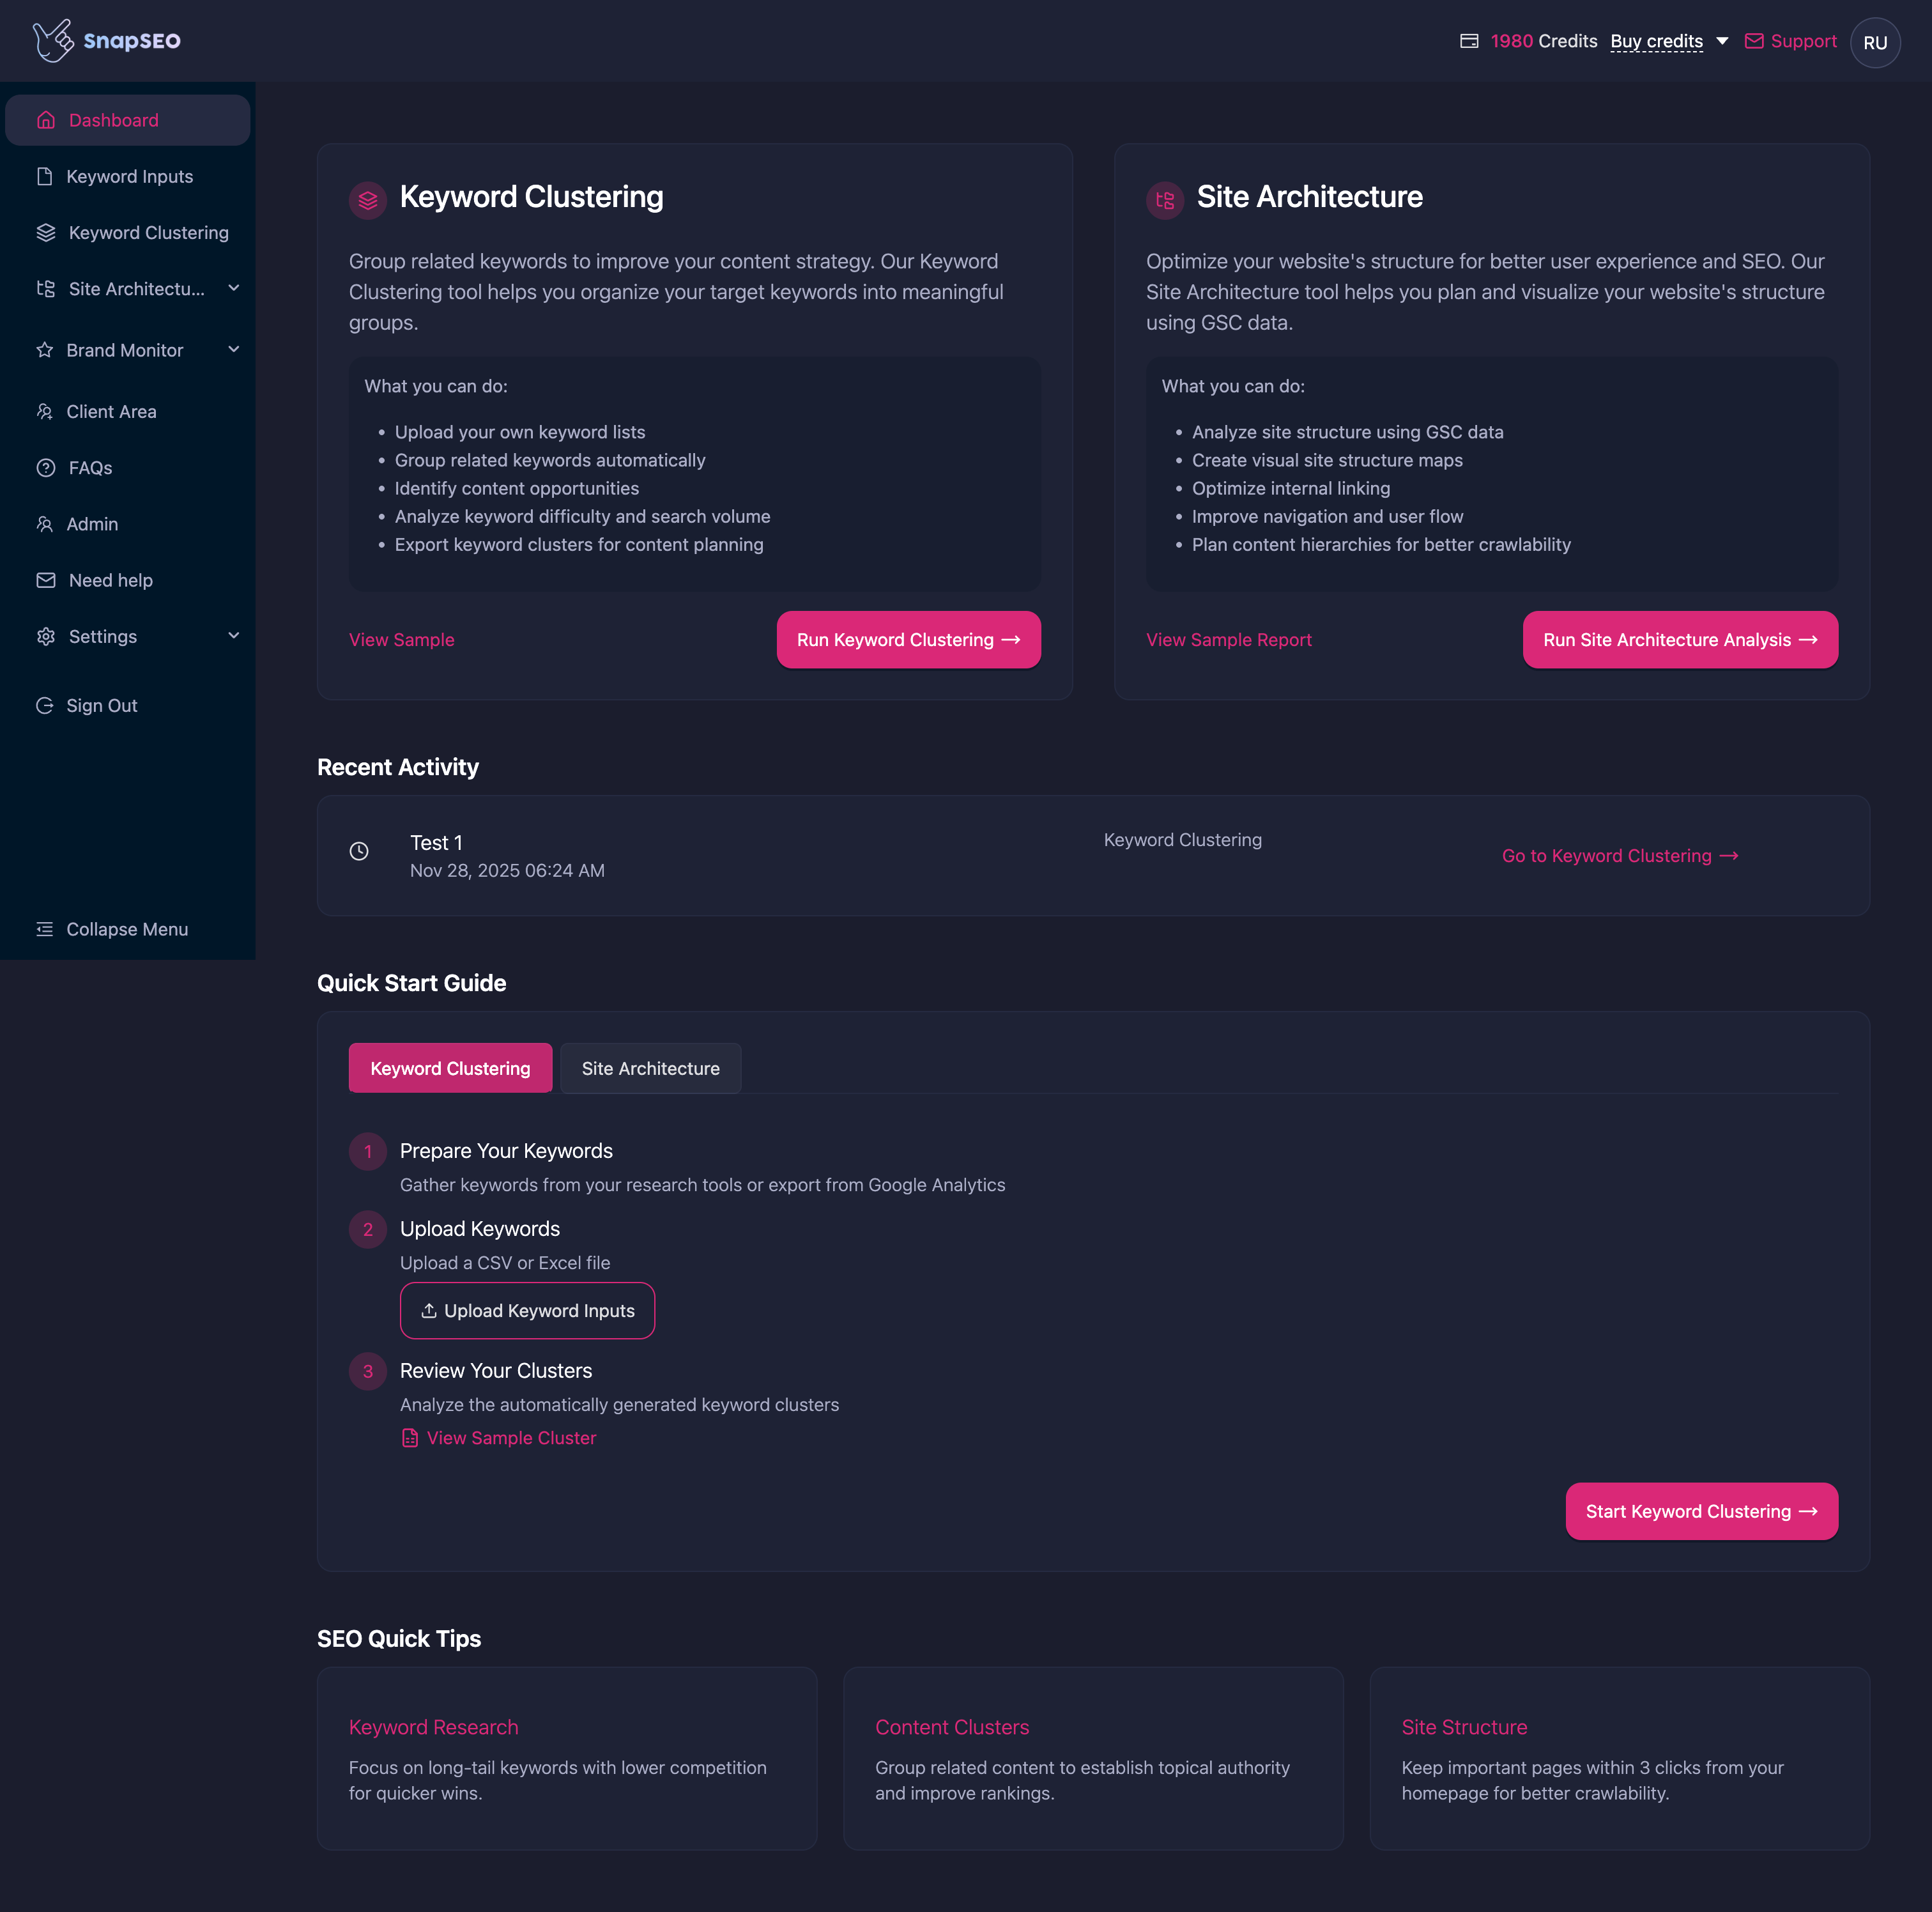Click the Site Architecture tree icon in sidebar
1932x1912 pixels.
[x=46, y=288]
